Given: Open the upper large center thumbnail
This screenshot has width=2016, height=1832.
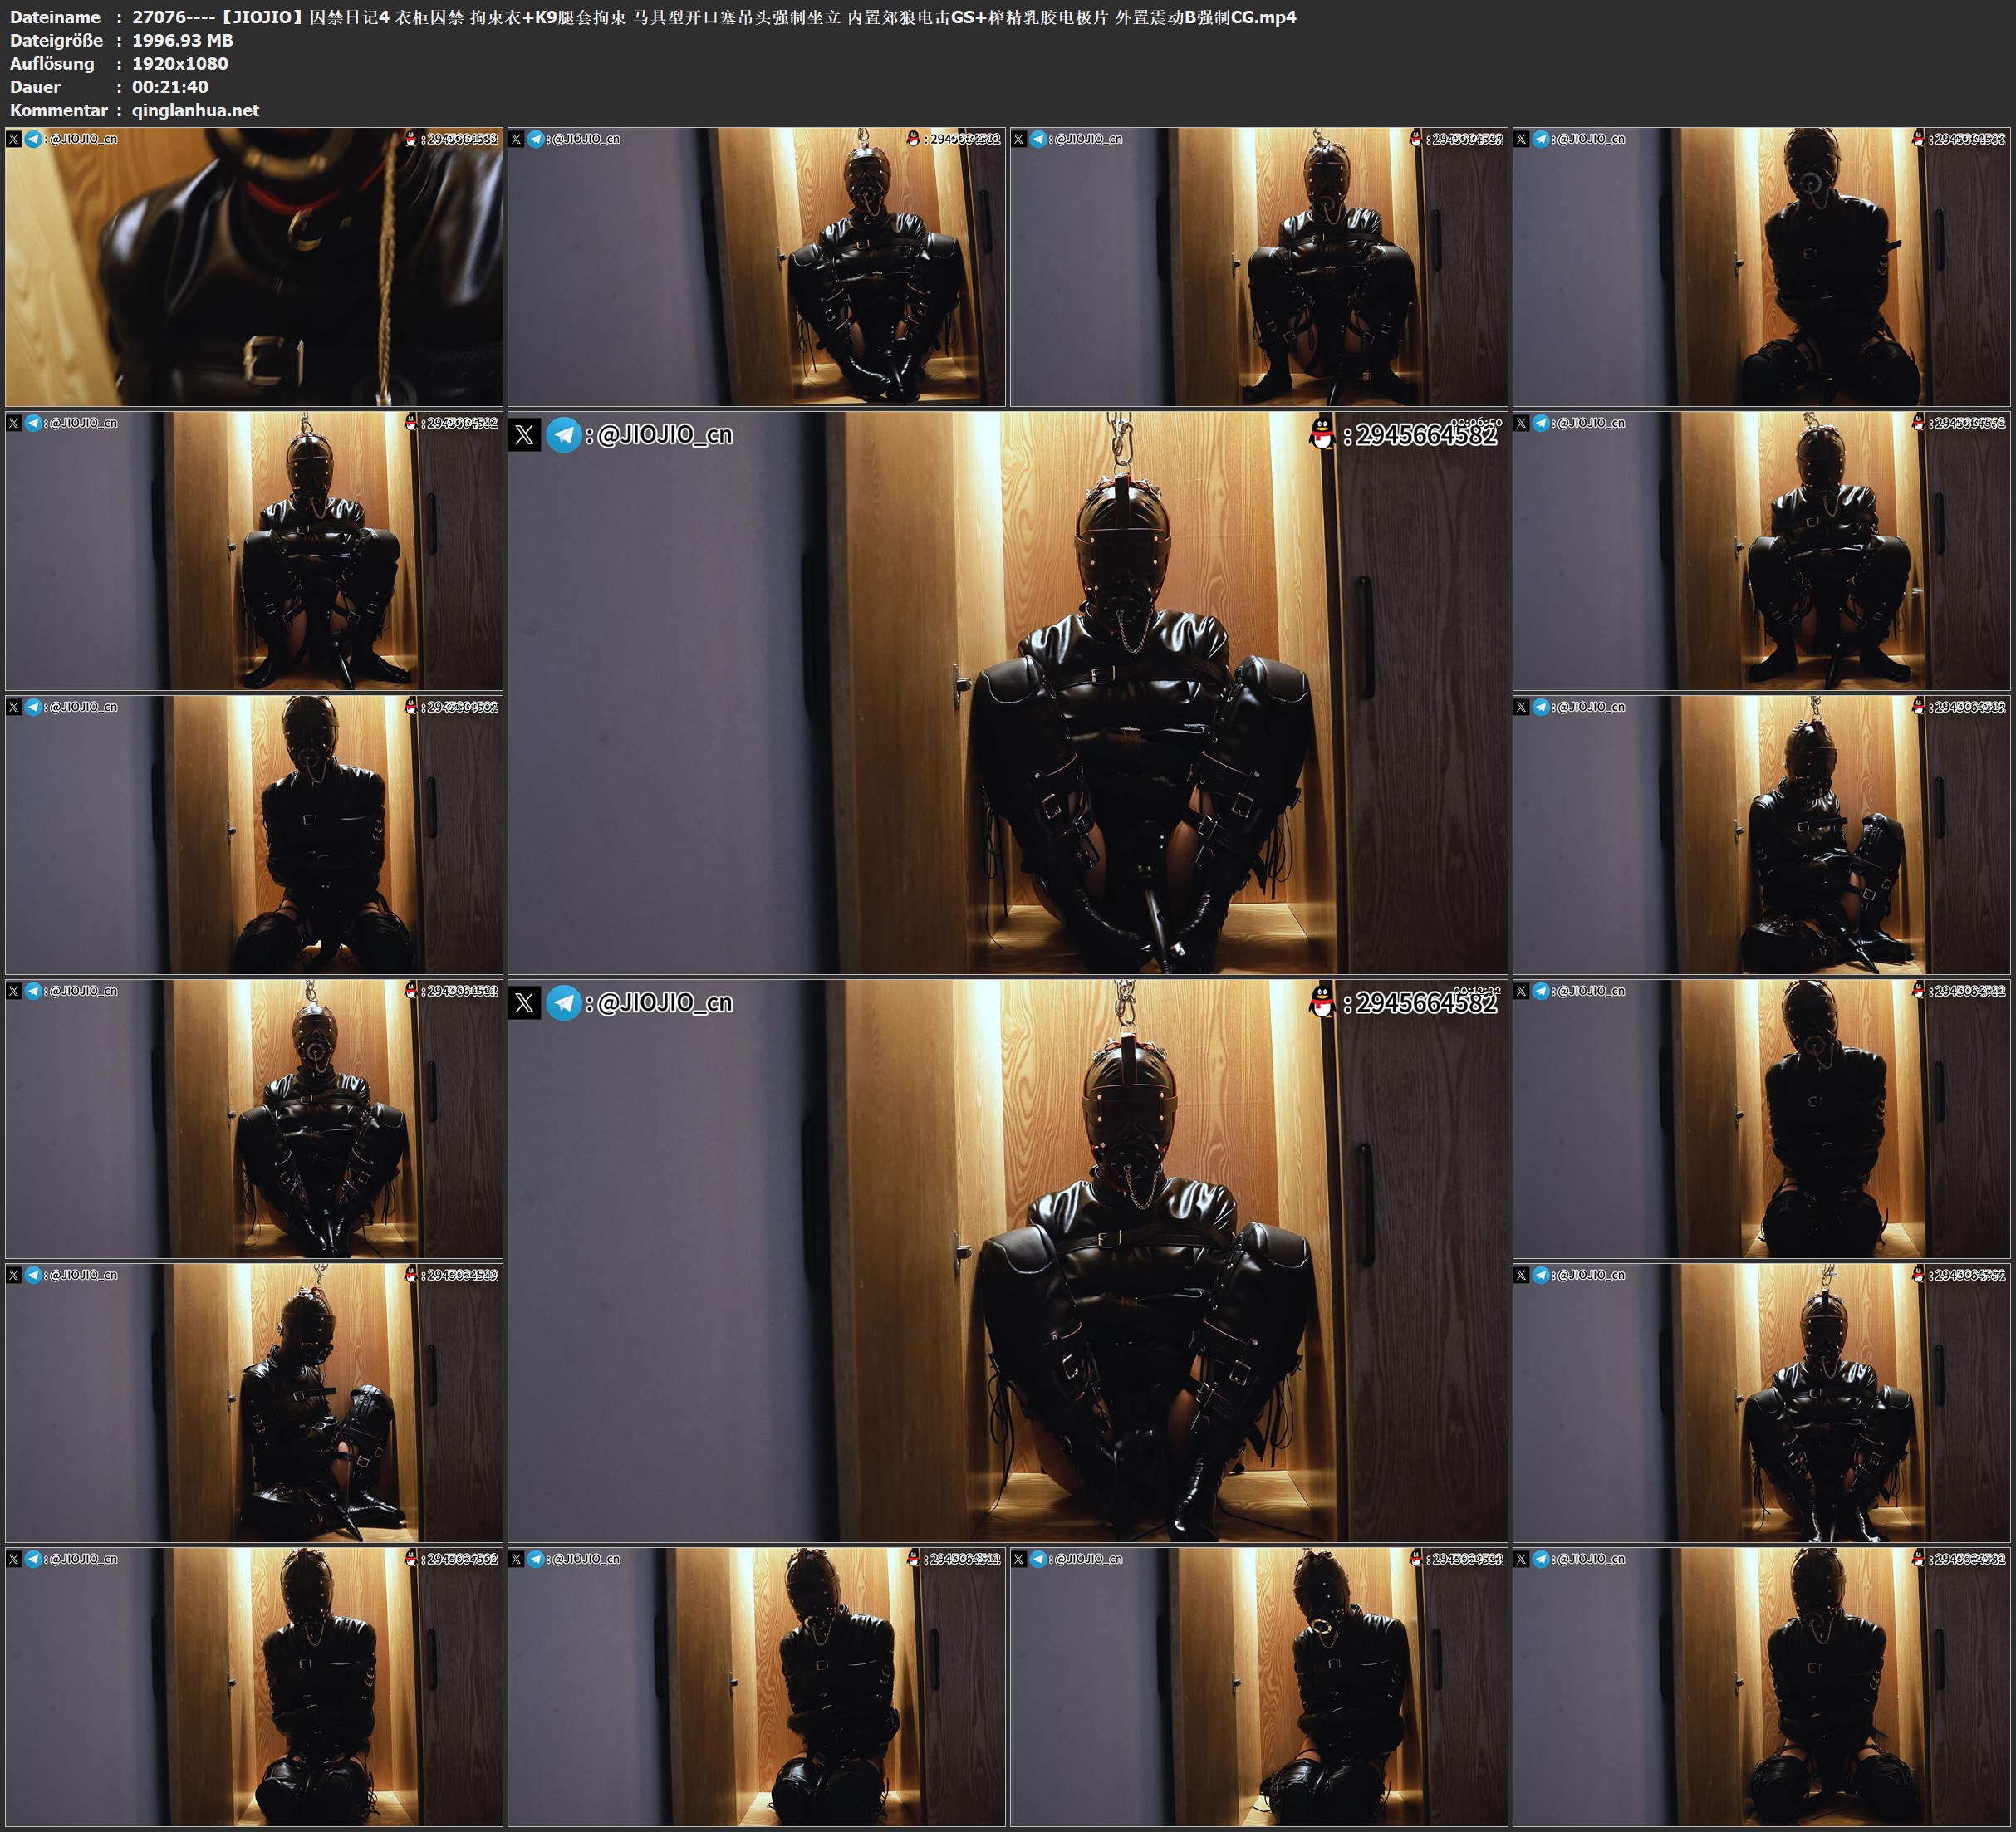Looking at the screenshot, I should 1007,693.
